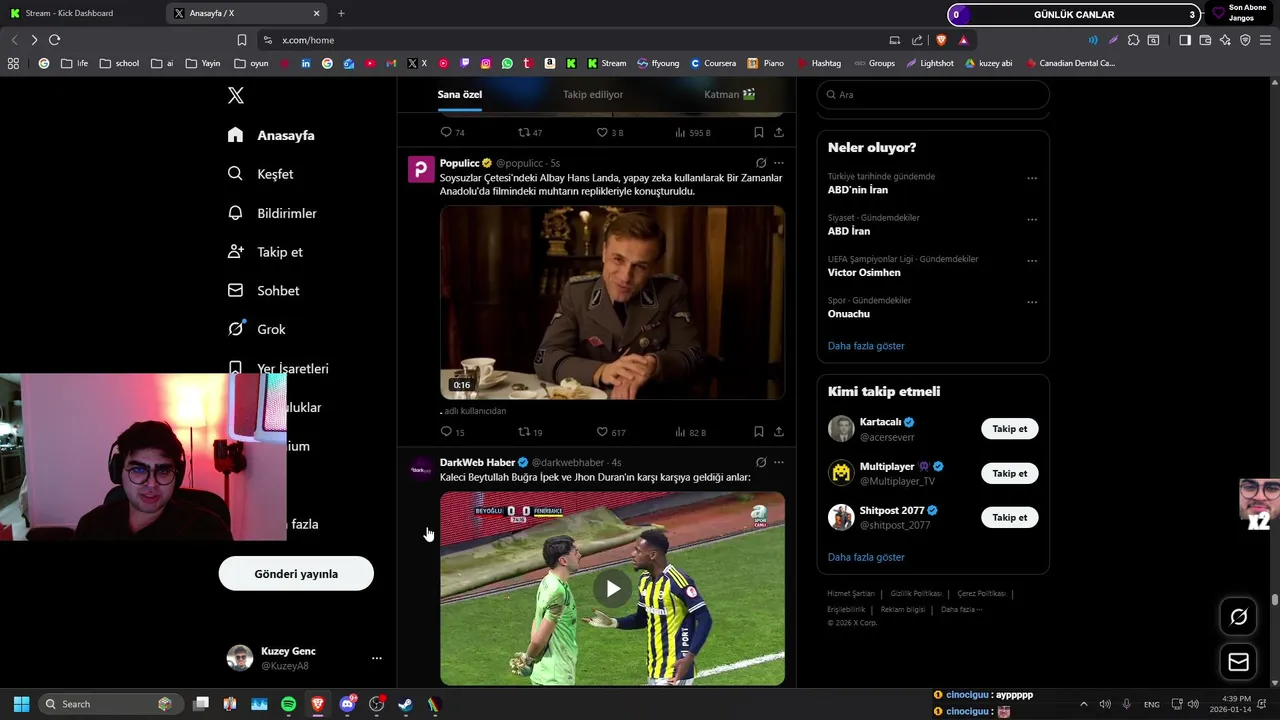This screenshot has width=1280, height=720.
Task: Click the x.com/home address bar
Action: point(570,40)
